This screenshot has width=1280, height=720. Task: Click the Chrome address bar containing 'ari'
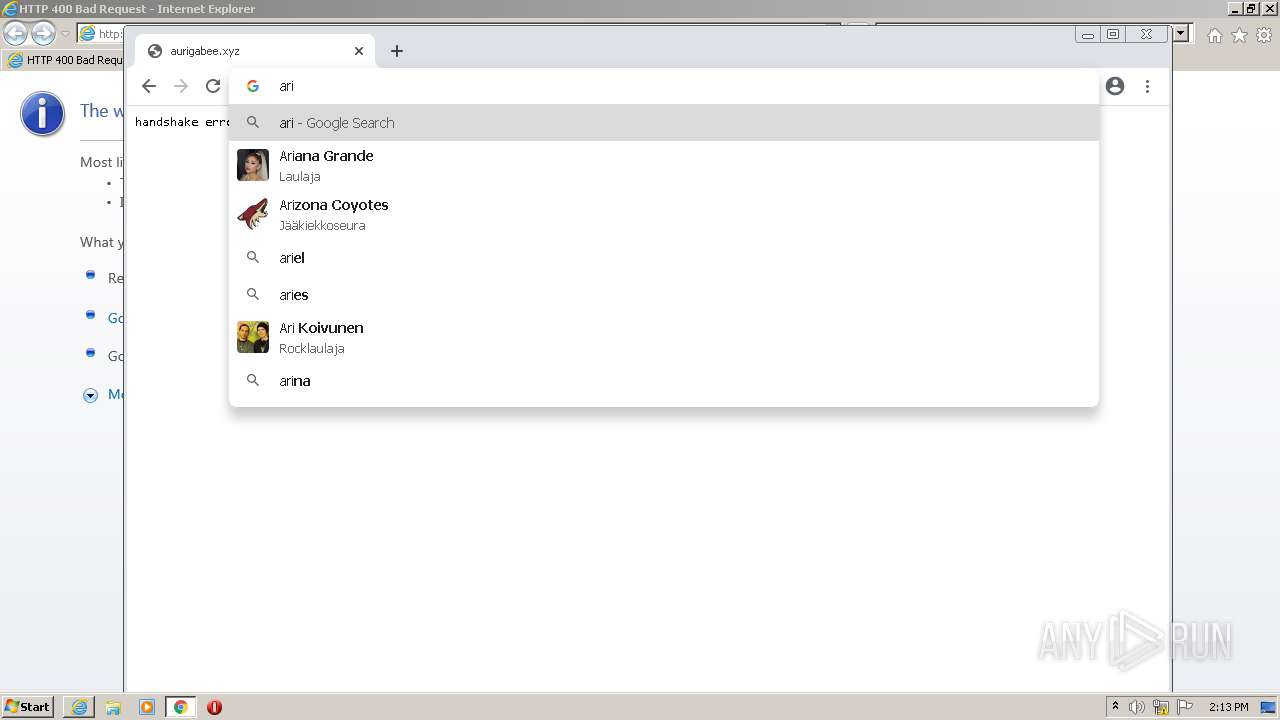pyautogui.click(x=664, y=86)
